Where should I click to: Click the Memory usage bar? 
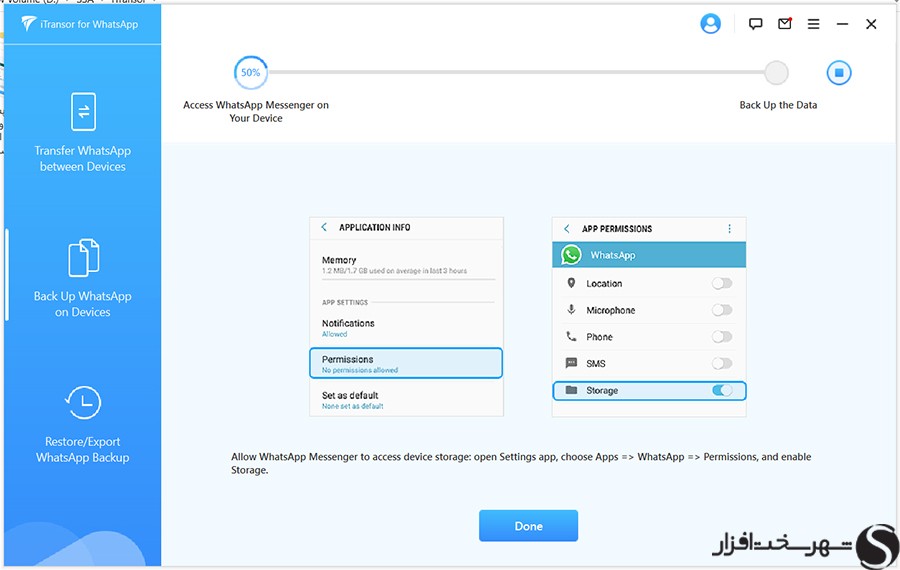click(408, 280)
